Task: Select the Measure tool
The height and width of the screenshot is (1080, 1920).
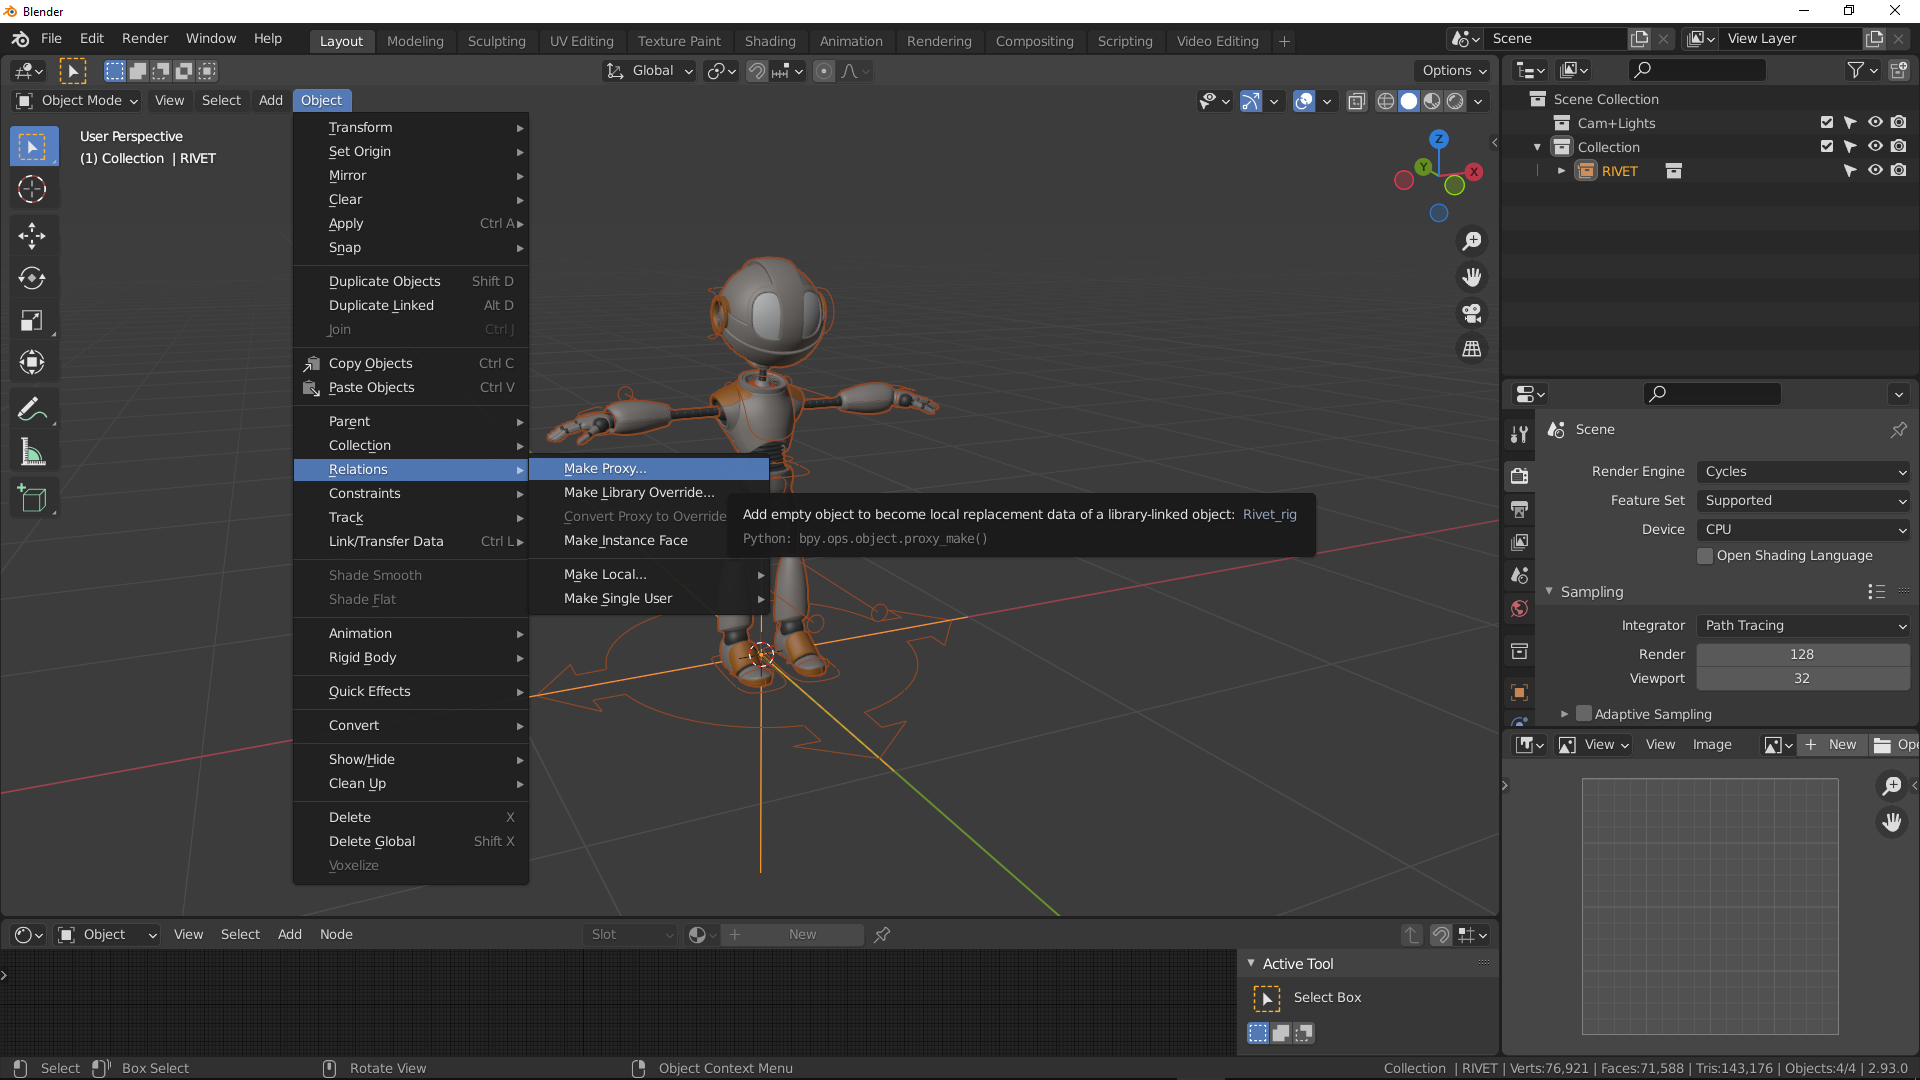Action: point(32,453)
